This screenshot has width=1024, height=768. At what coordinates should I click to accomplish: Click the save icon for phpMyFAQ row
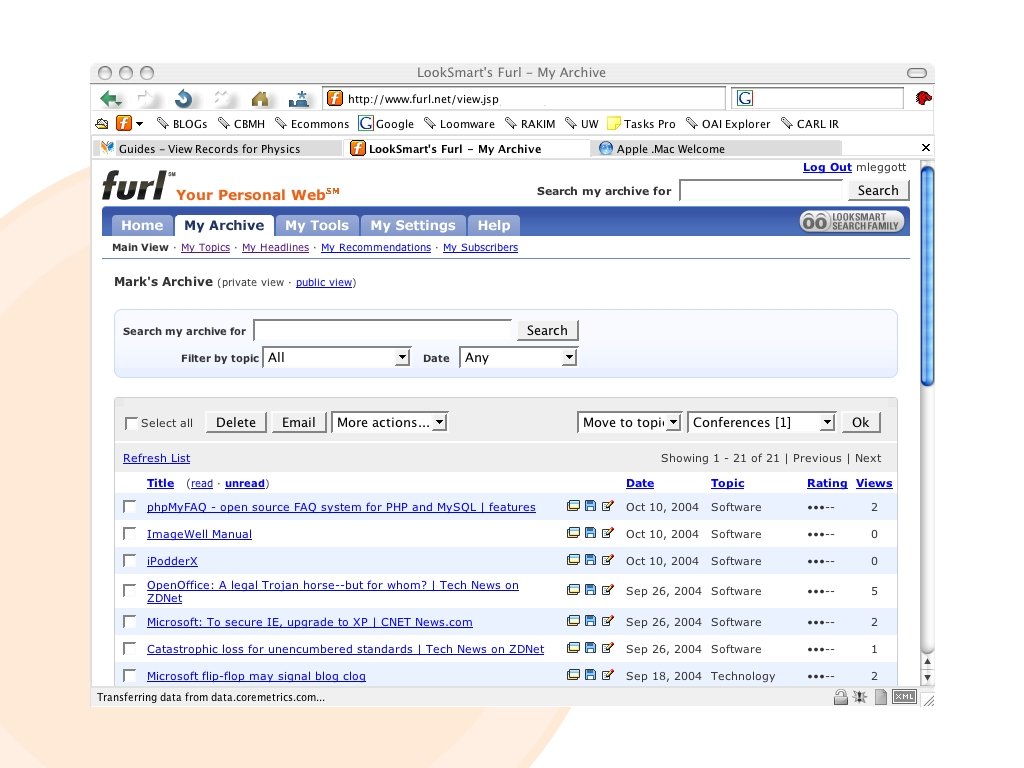590,505
